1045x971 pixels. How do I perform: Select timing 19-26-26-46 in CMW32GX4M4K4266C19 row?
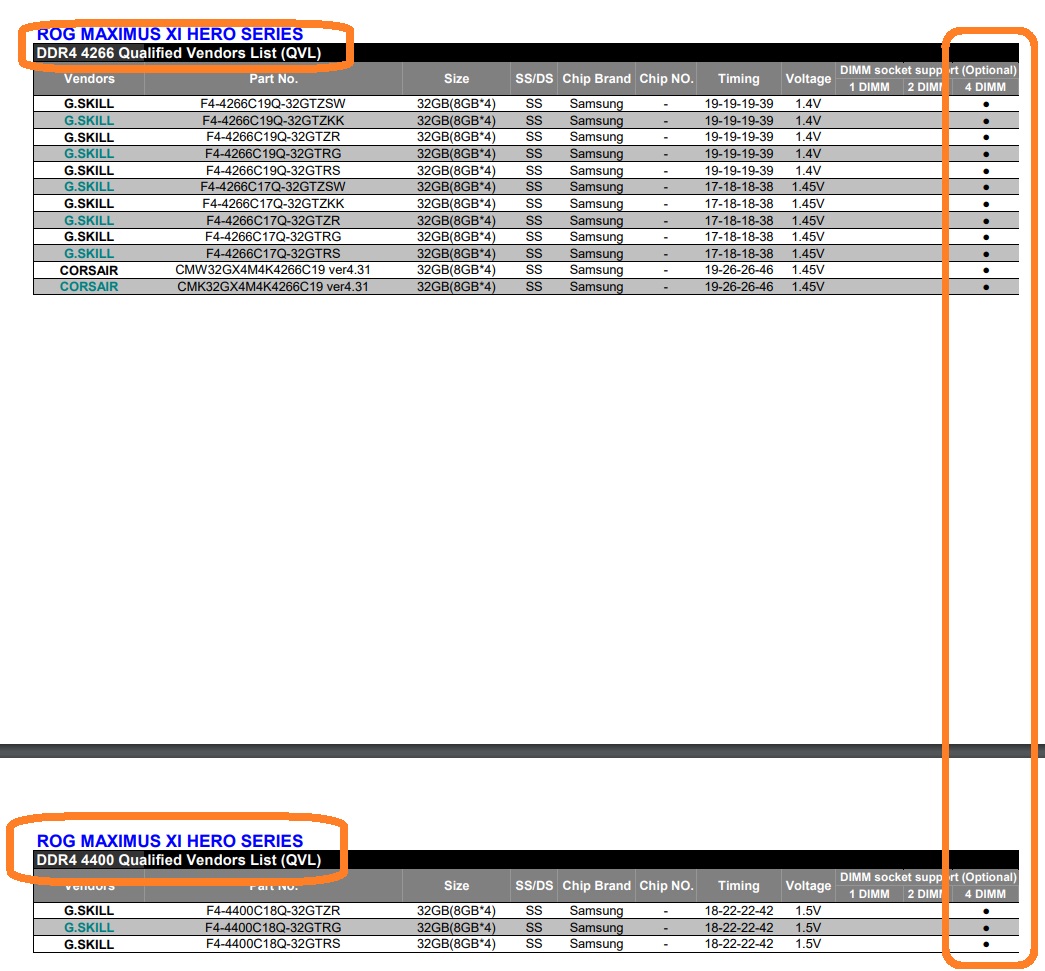click(739, 270)
